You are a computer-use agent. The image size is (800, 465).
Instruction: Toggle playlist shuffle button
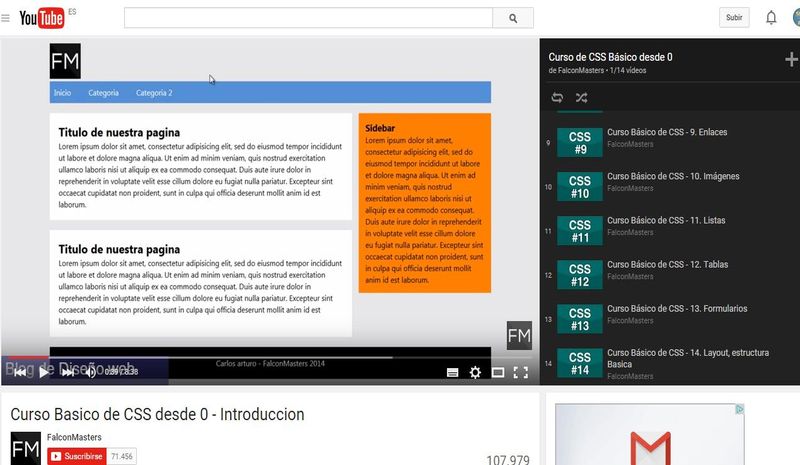tap(582, 98)
